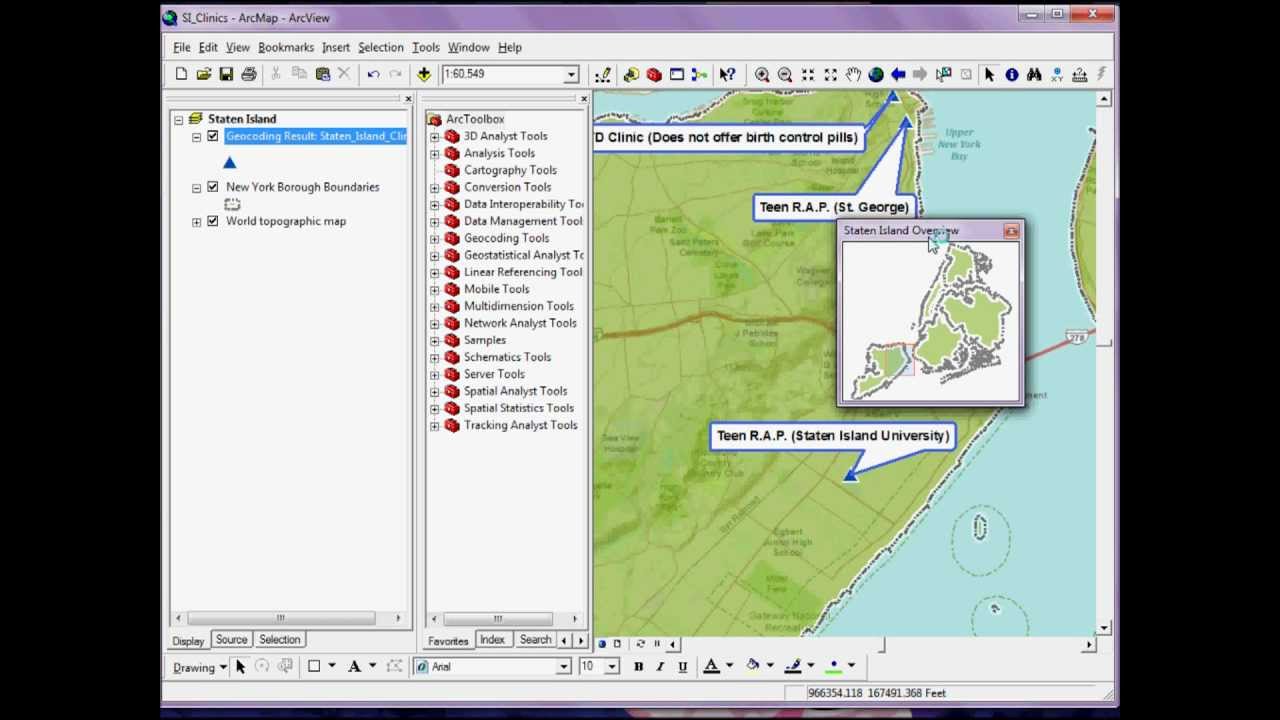Collapse the Staten Island data frame

pos(179,119)
